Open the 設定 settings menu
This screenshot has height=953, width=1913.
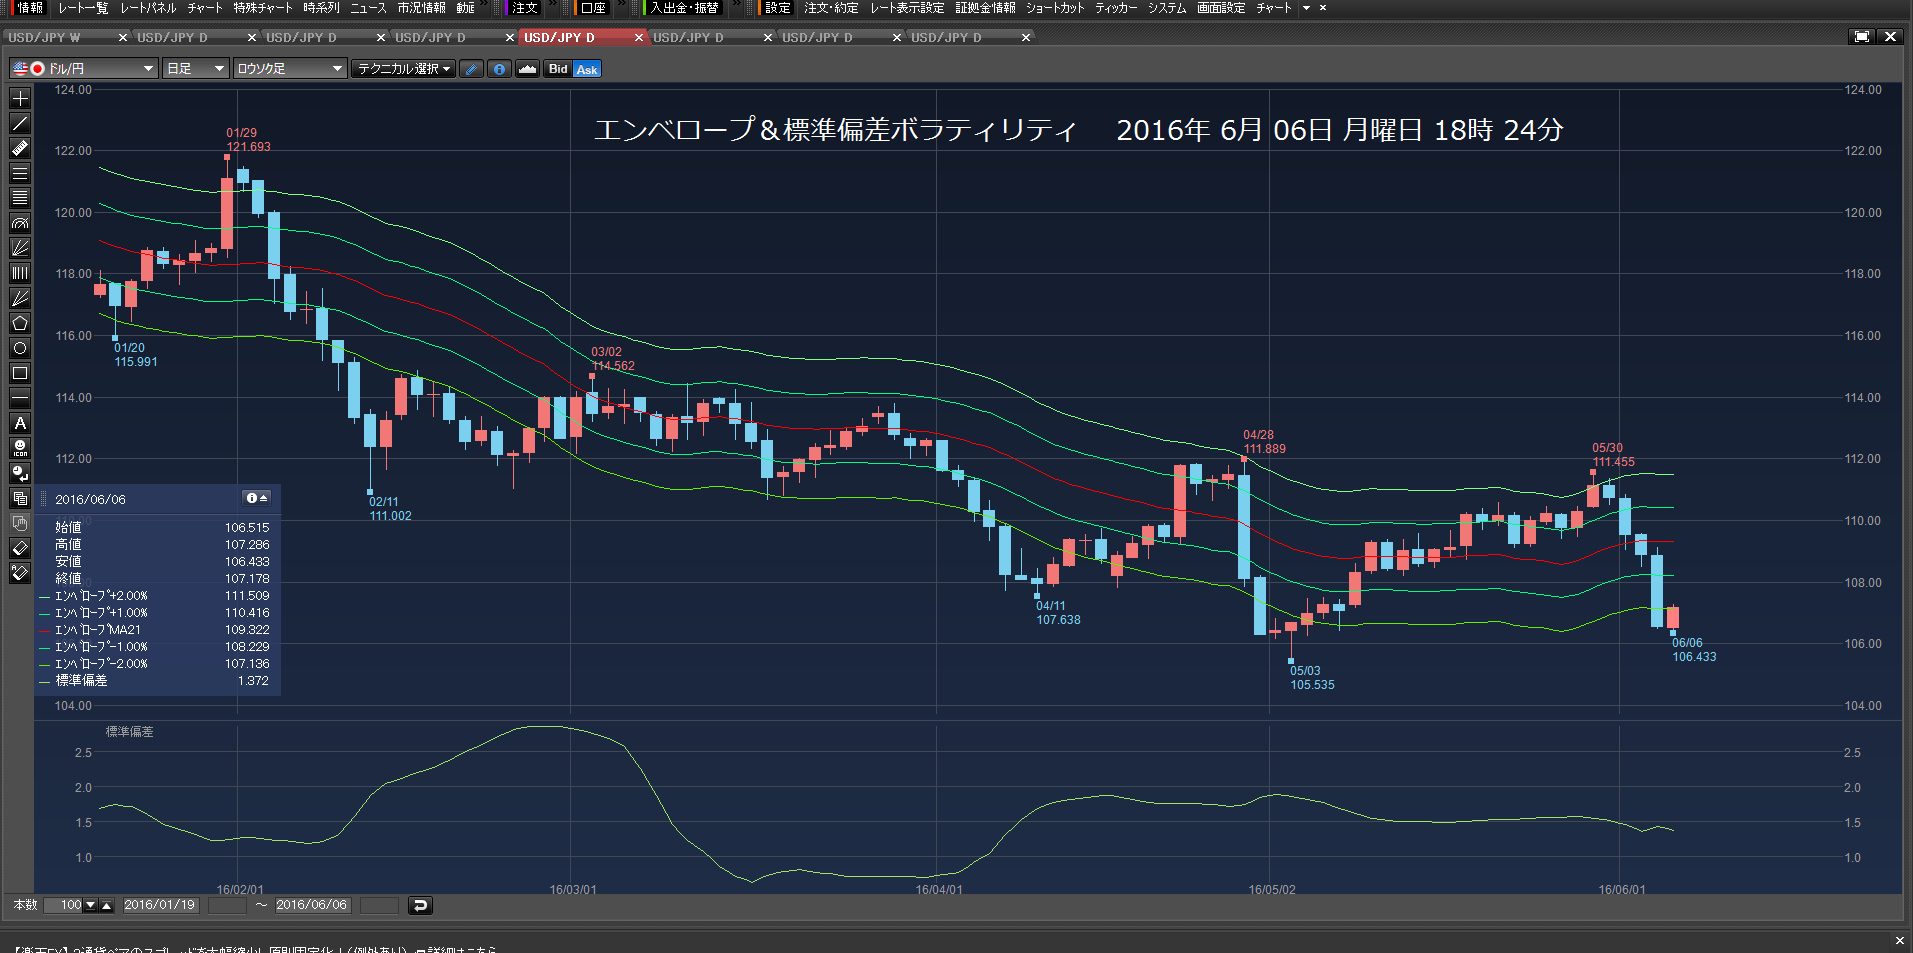(x=777, y=8)
